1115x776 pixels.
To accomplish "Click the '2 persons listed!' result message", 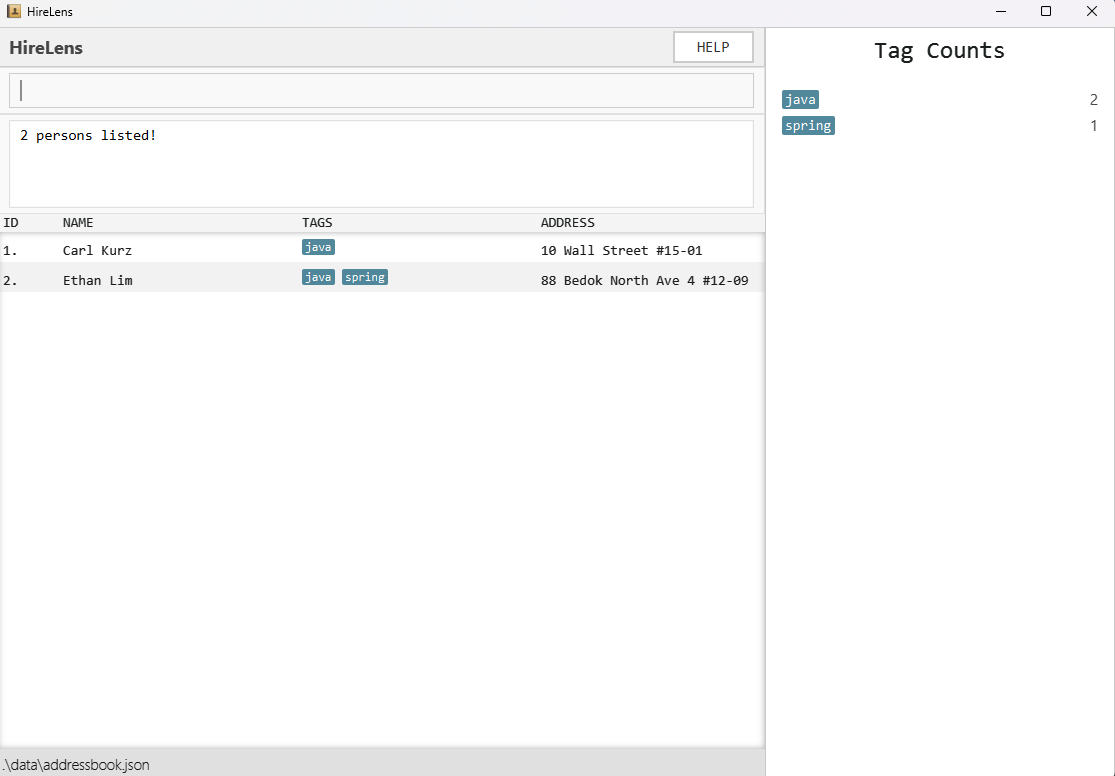I will pyautogui.click(x=88, y=135).
